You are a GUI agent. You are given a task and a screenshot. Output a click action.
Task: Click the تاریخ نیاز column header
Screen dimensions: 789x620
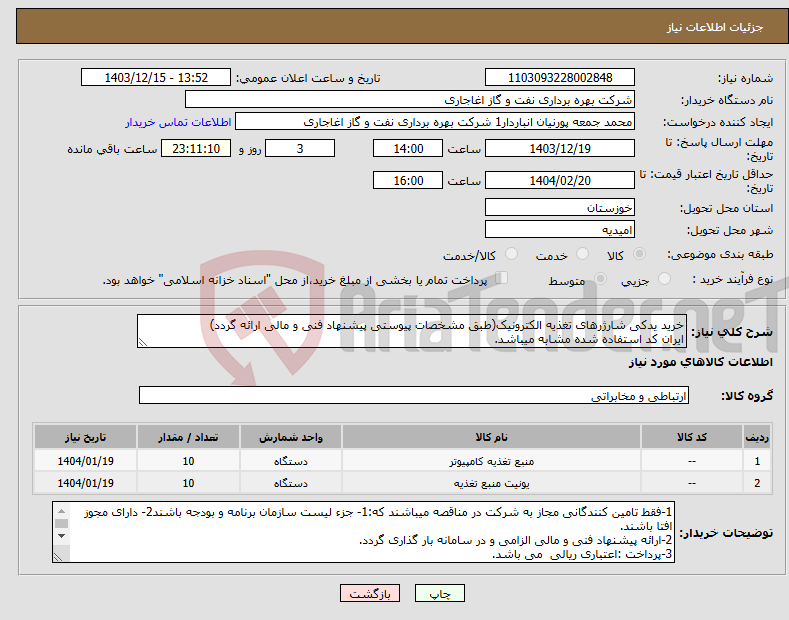85,437
